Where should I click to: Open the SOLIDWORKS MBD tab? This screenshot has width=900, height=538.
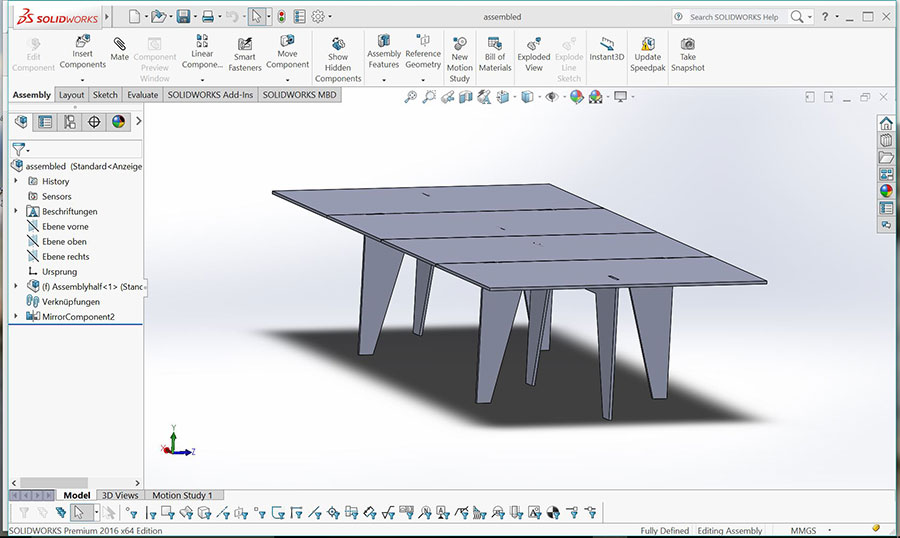(x=300, y=95)
